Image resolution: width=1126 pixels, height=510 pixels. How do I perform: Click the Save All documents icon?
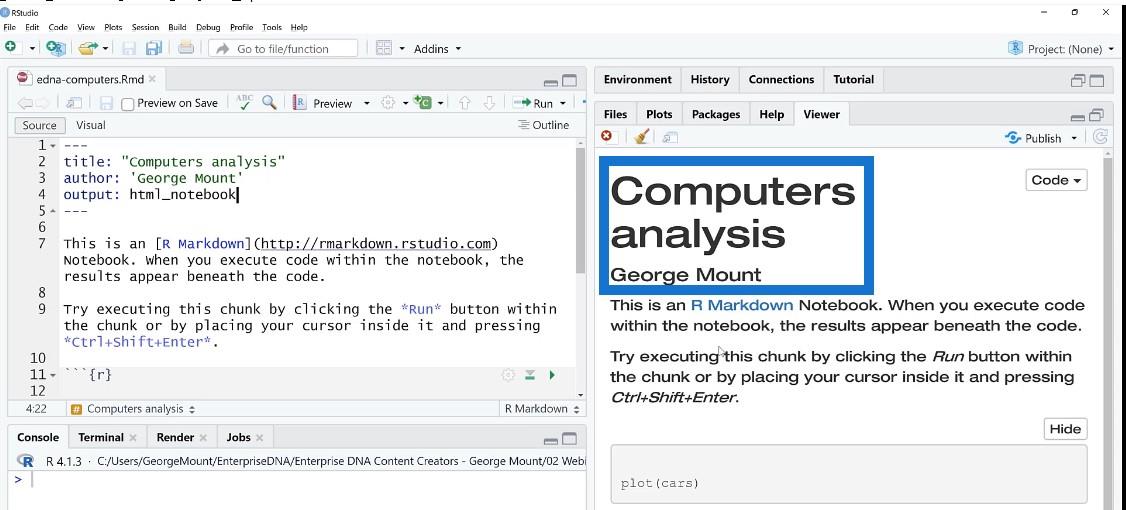click(x=153, y=48)
